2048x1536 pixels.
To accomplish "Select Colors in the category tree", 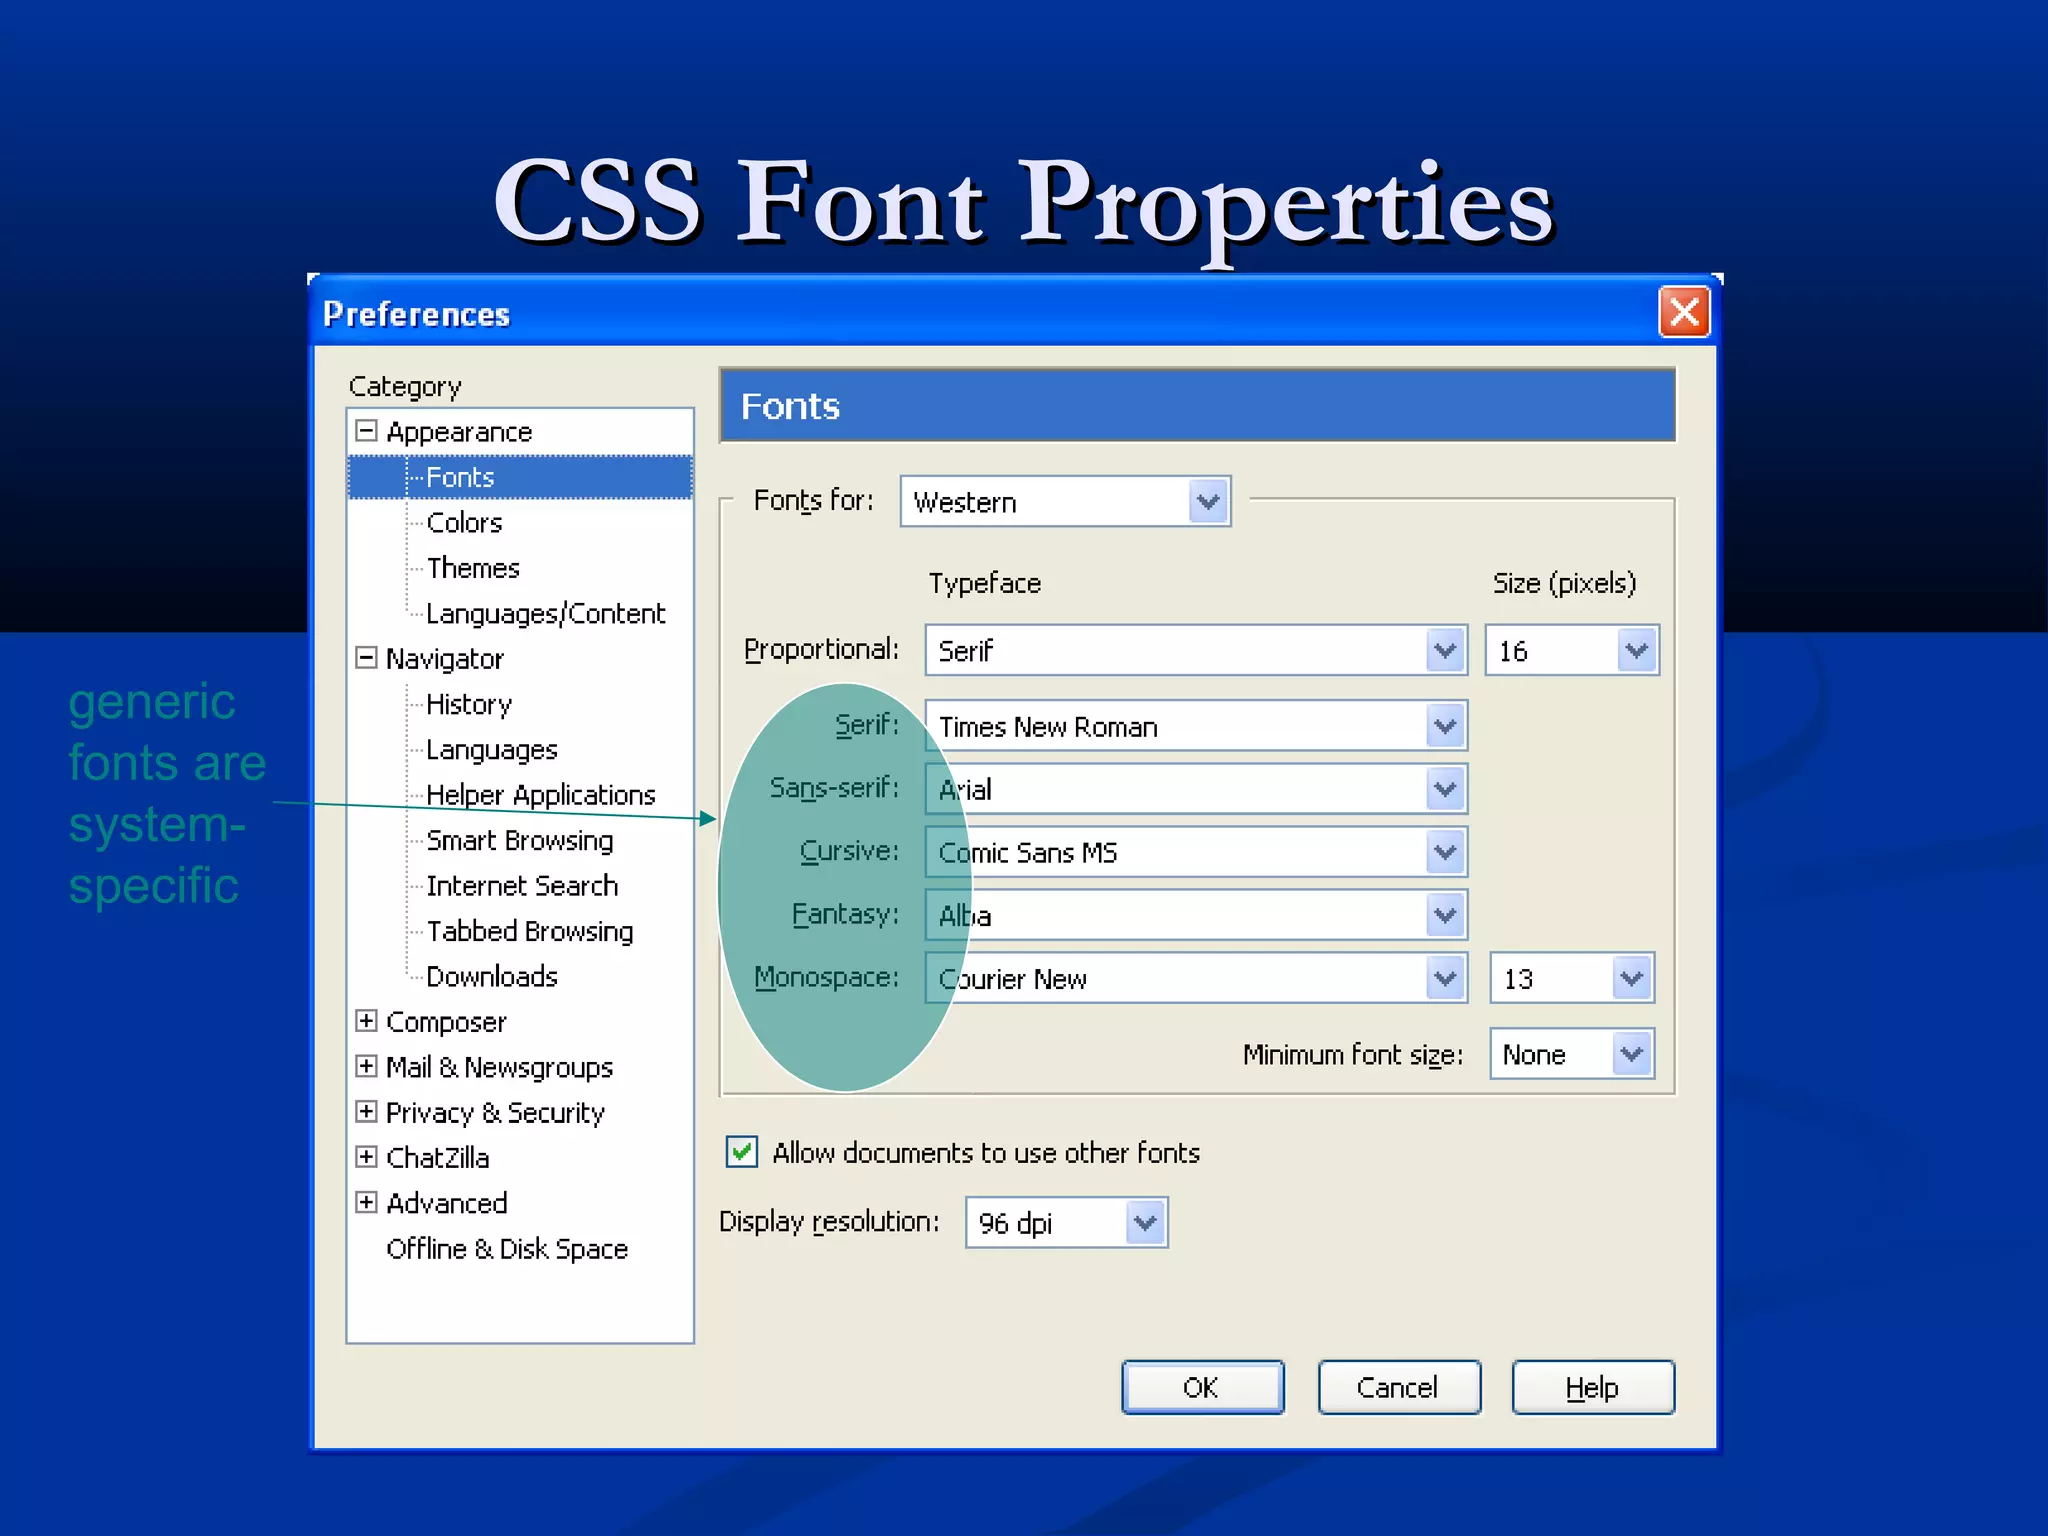I will point(464,523).
